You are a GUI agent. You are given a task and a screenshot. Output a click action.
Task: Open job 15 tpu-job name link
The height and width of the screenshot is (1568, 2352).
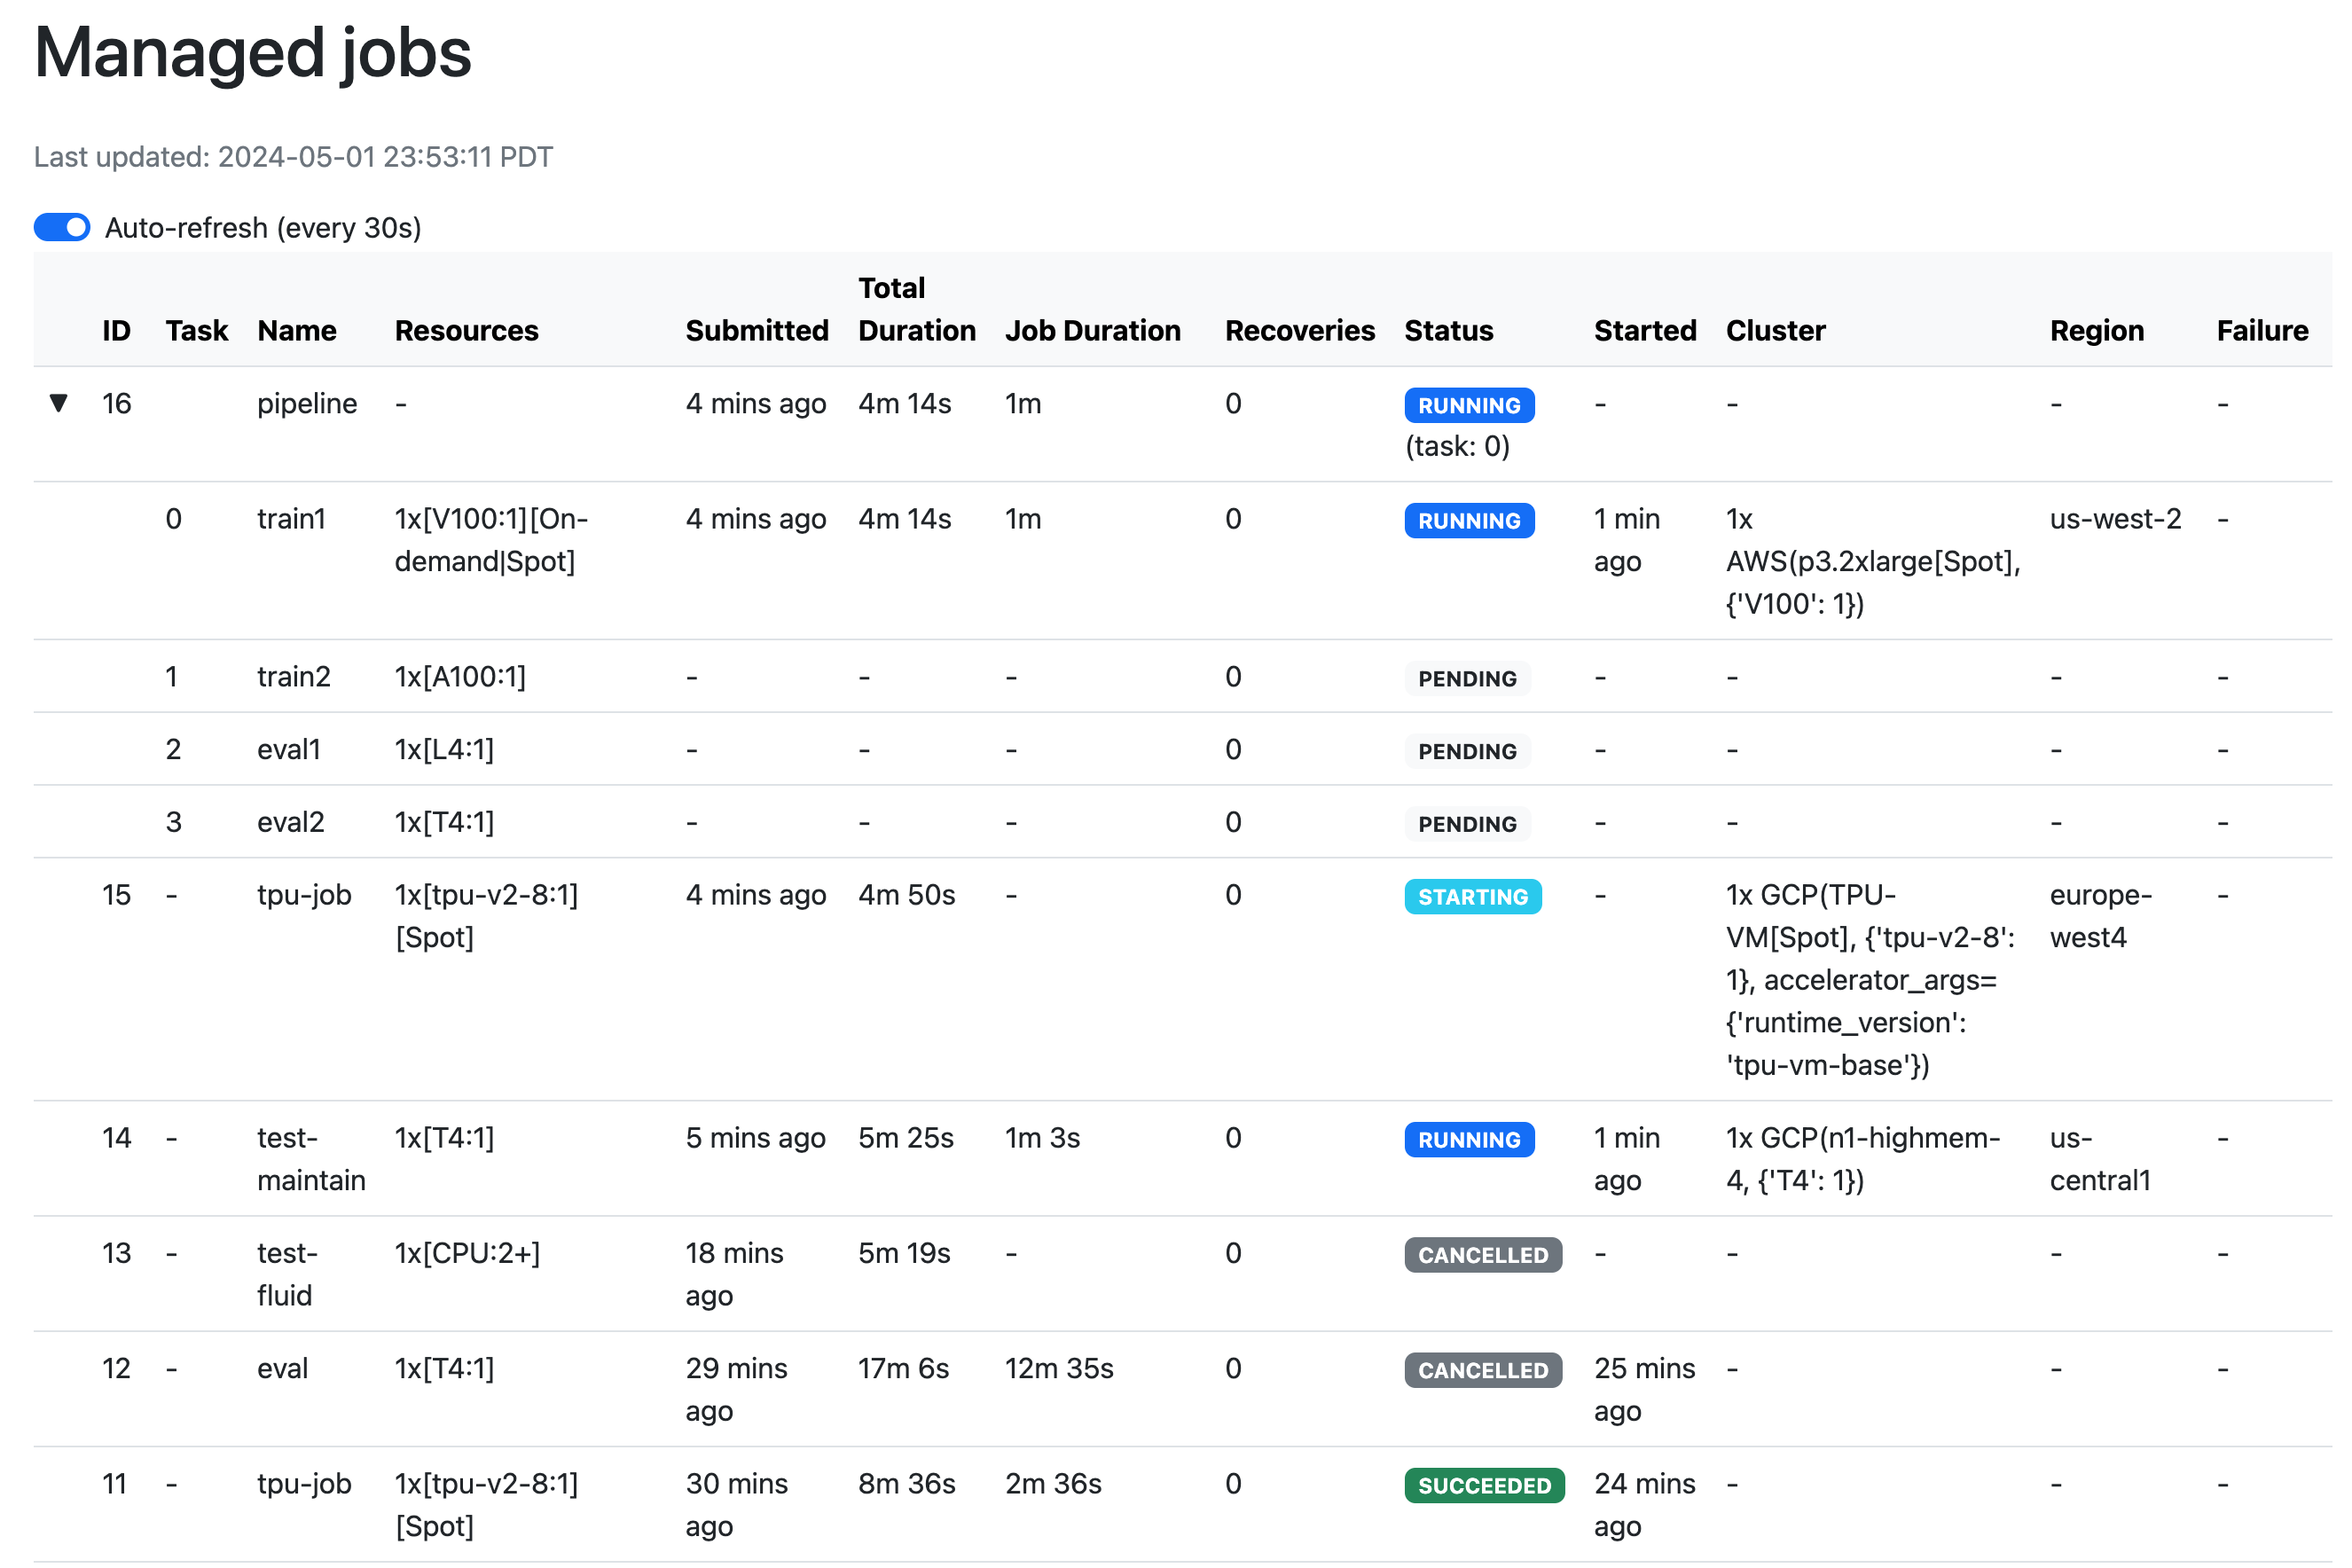[x=305, y=895]
